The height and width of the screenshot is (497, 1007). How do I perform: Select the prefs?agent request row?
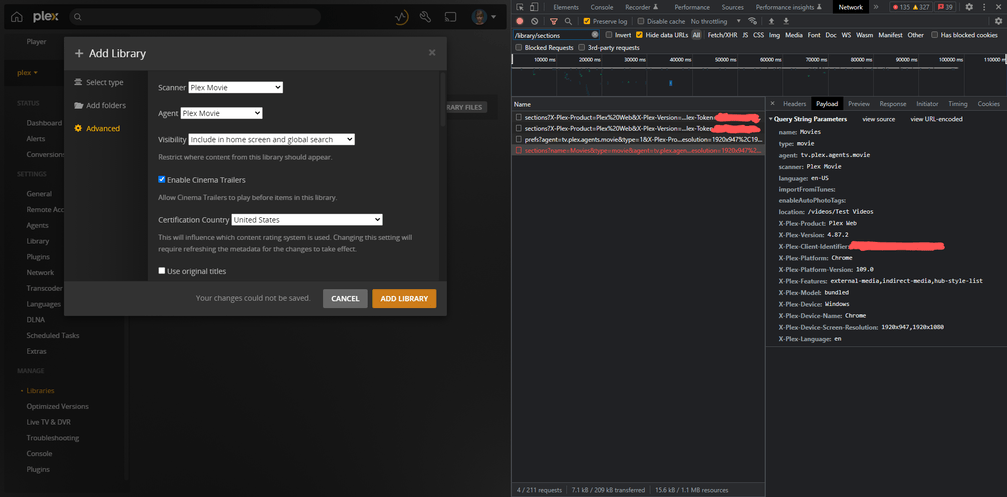point(638,139)
